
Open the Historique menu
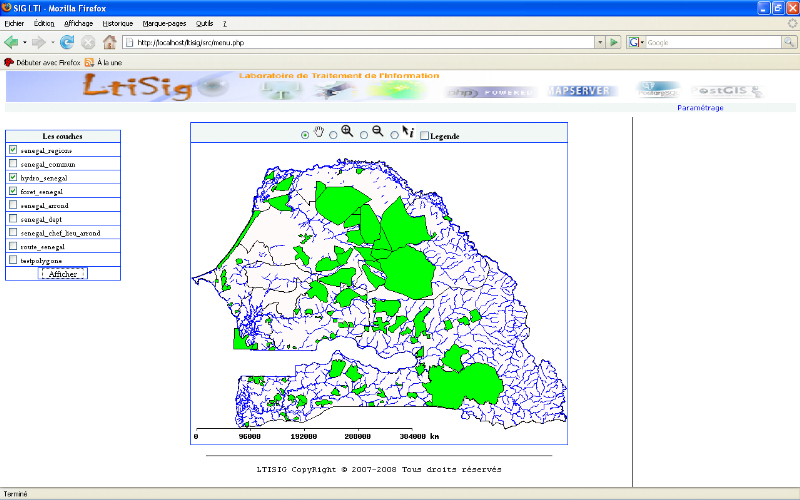pyautogui.click(x=117, y=22)
